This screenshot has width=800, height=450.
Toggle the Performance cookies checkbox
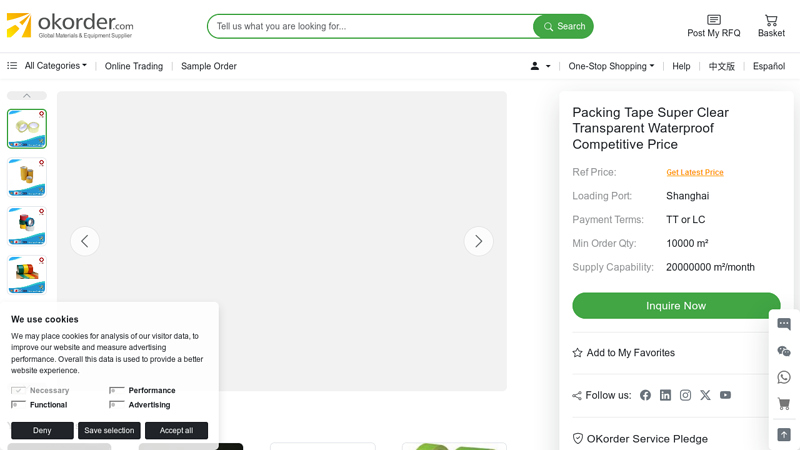(x=117, y=391)
